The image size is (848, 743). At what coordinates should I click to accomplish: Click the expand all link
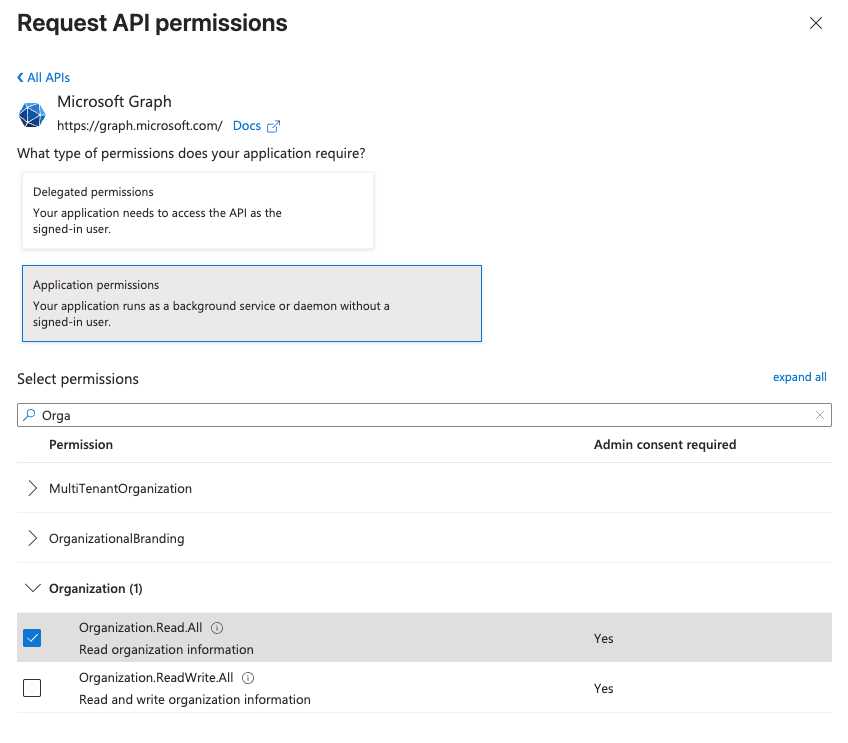[799, 377]
